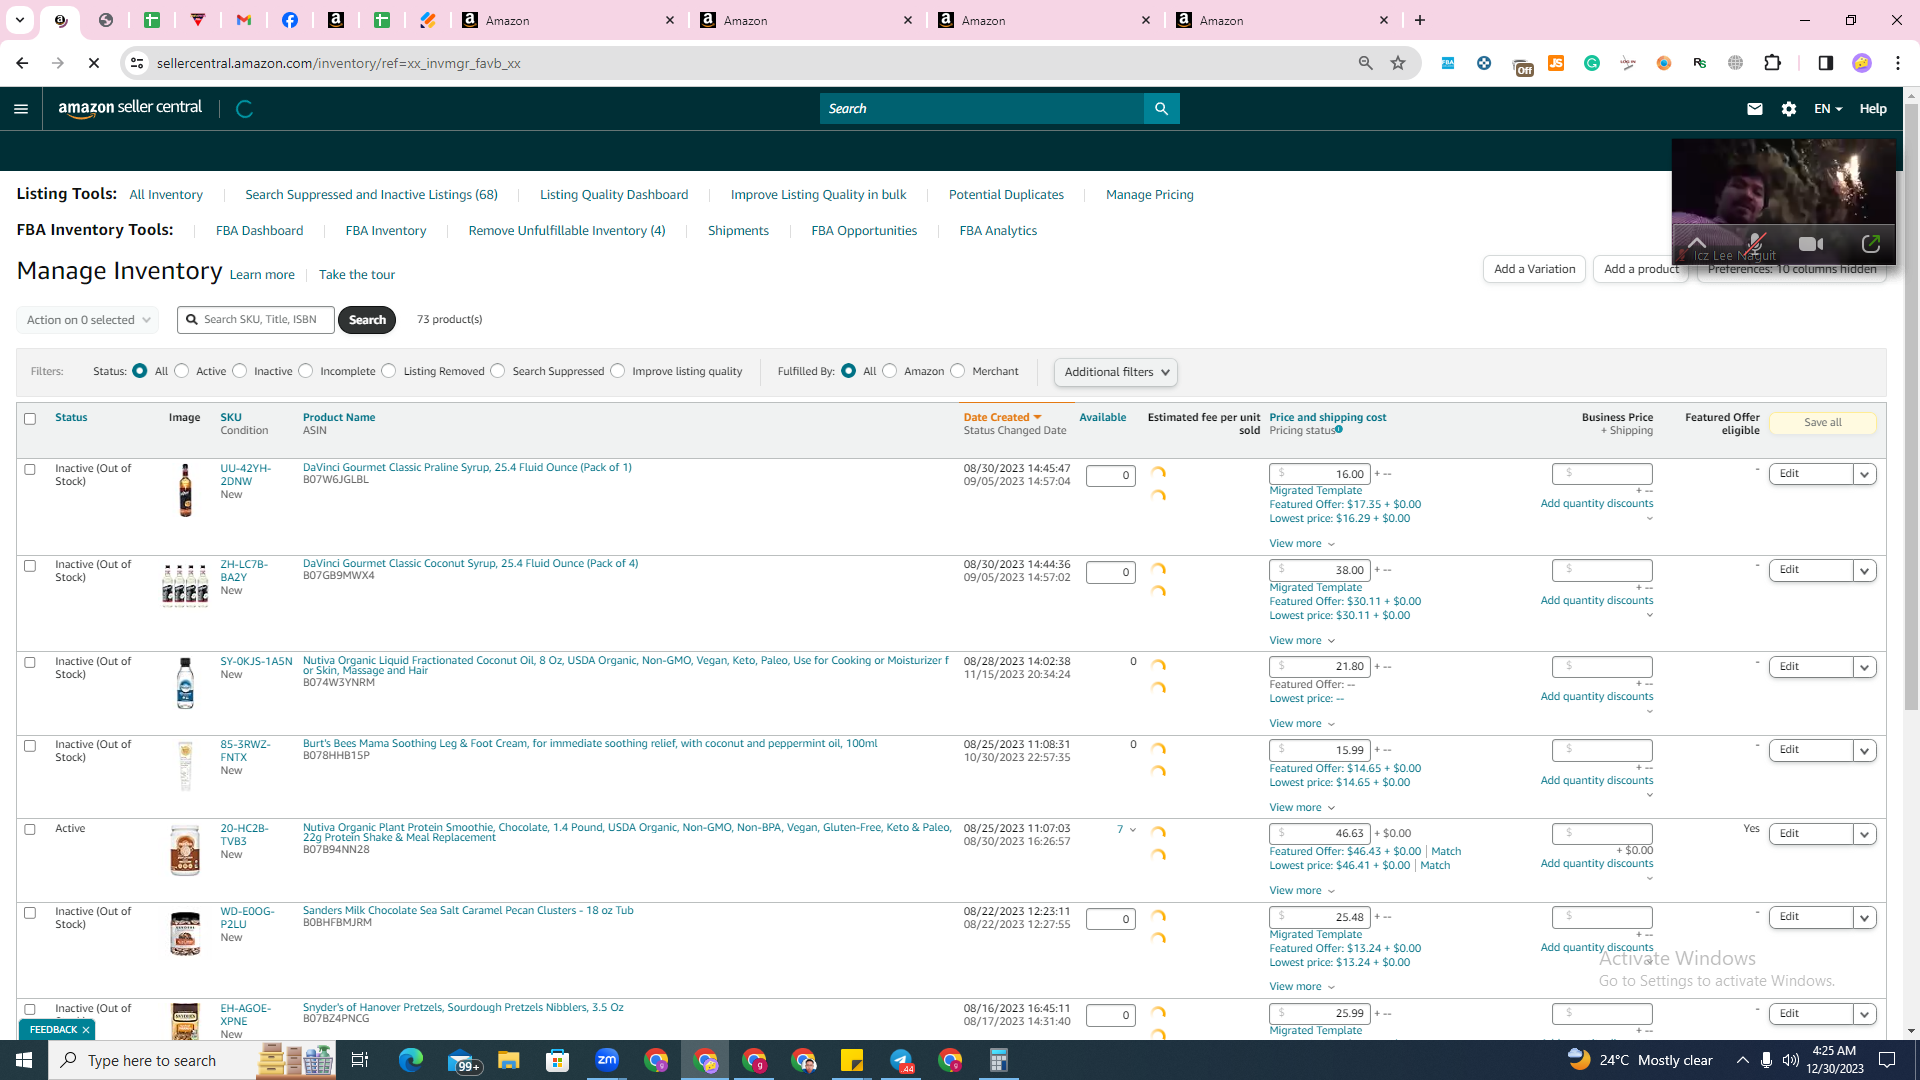This screenshot has width=1920, height=1080.
Task: Expand View more for Coconut Syrup pricing
Action: point(1302,640)
